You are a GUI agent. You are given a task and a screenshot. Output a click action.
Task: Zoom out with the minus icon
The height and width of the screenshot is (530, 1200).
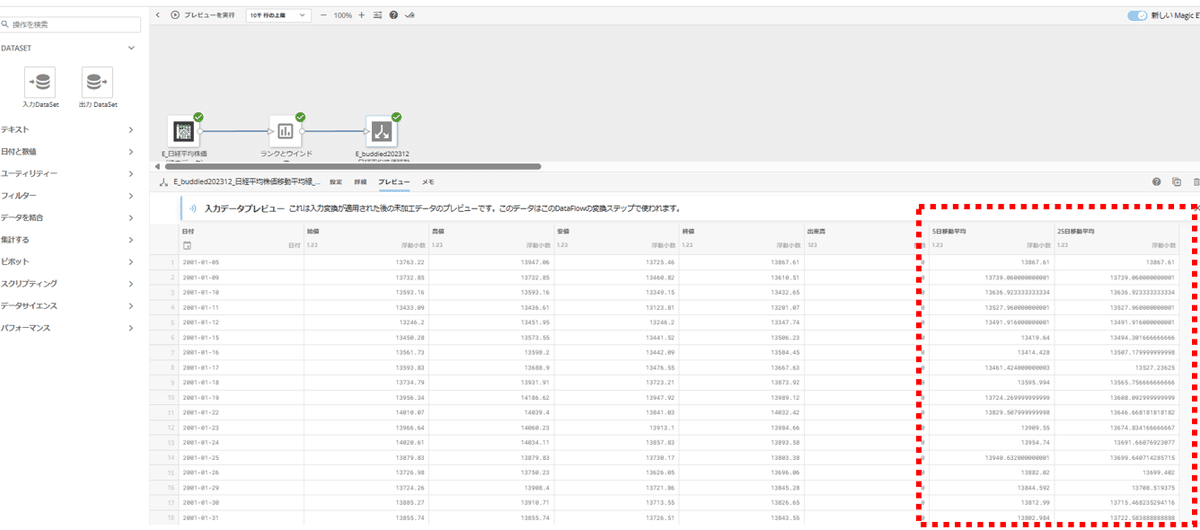click(324, 16)
